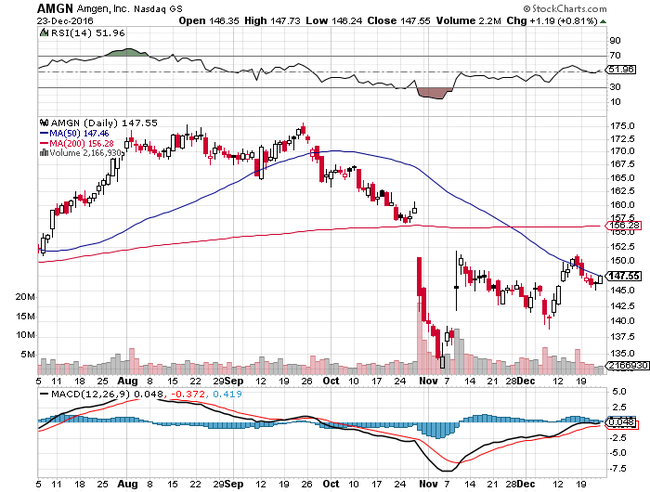
Task: Click the AMGN ticker symbol title
Action: pos(55,8)
